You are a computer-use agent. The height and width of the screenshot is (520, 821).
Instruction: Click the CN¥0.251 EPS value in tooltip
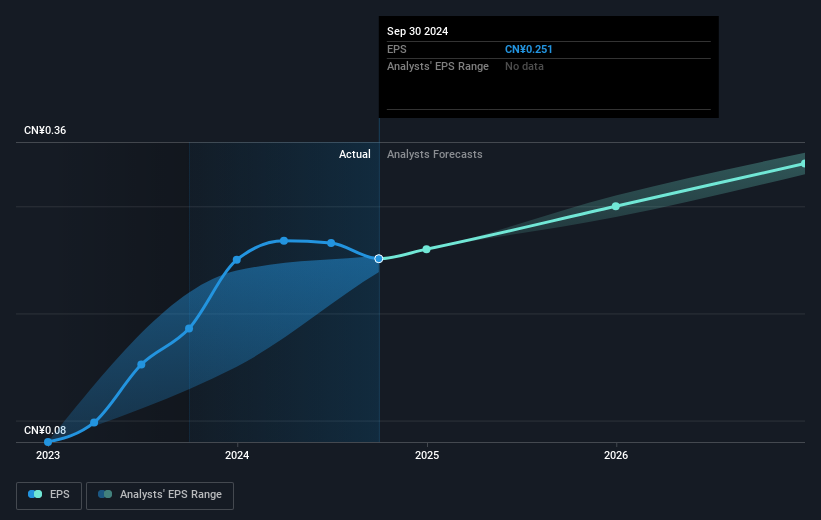(528, 49)
